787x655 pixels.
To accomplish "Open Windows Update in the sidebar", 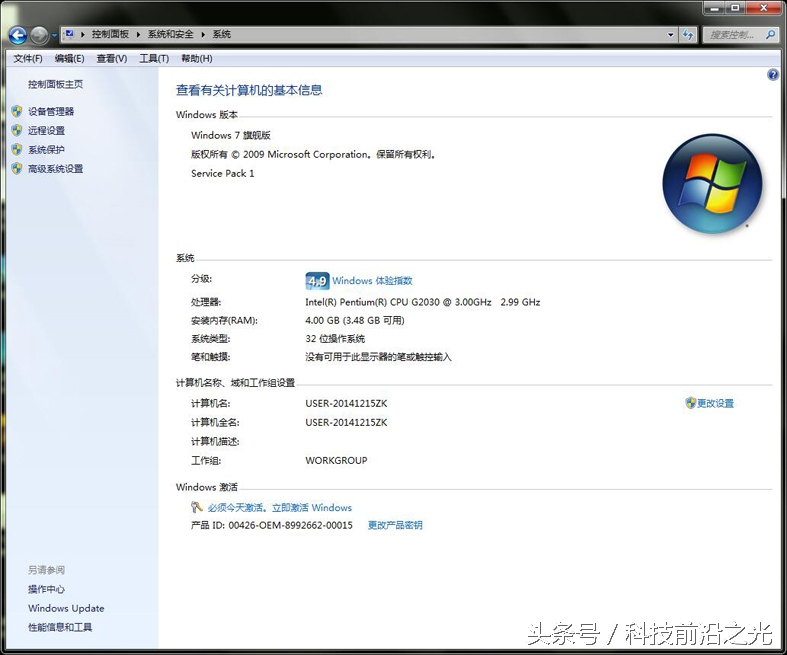I will (66, 608).
